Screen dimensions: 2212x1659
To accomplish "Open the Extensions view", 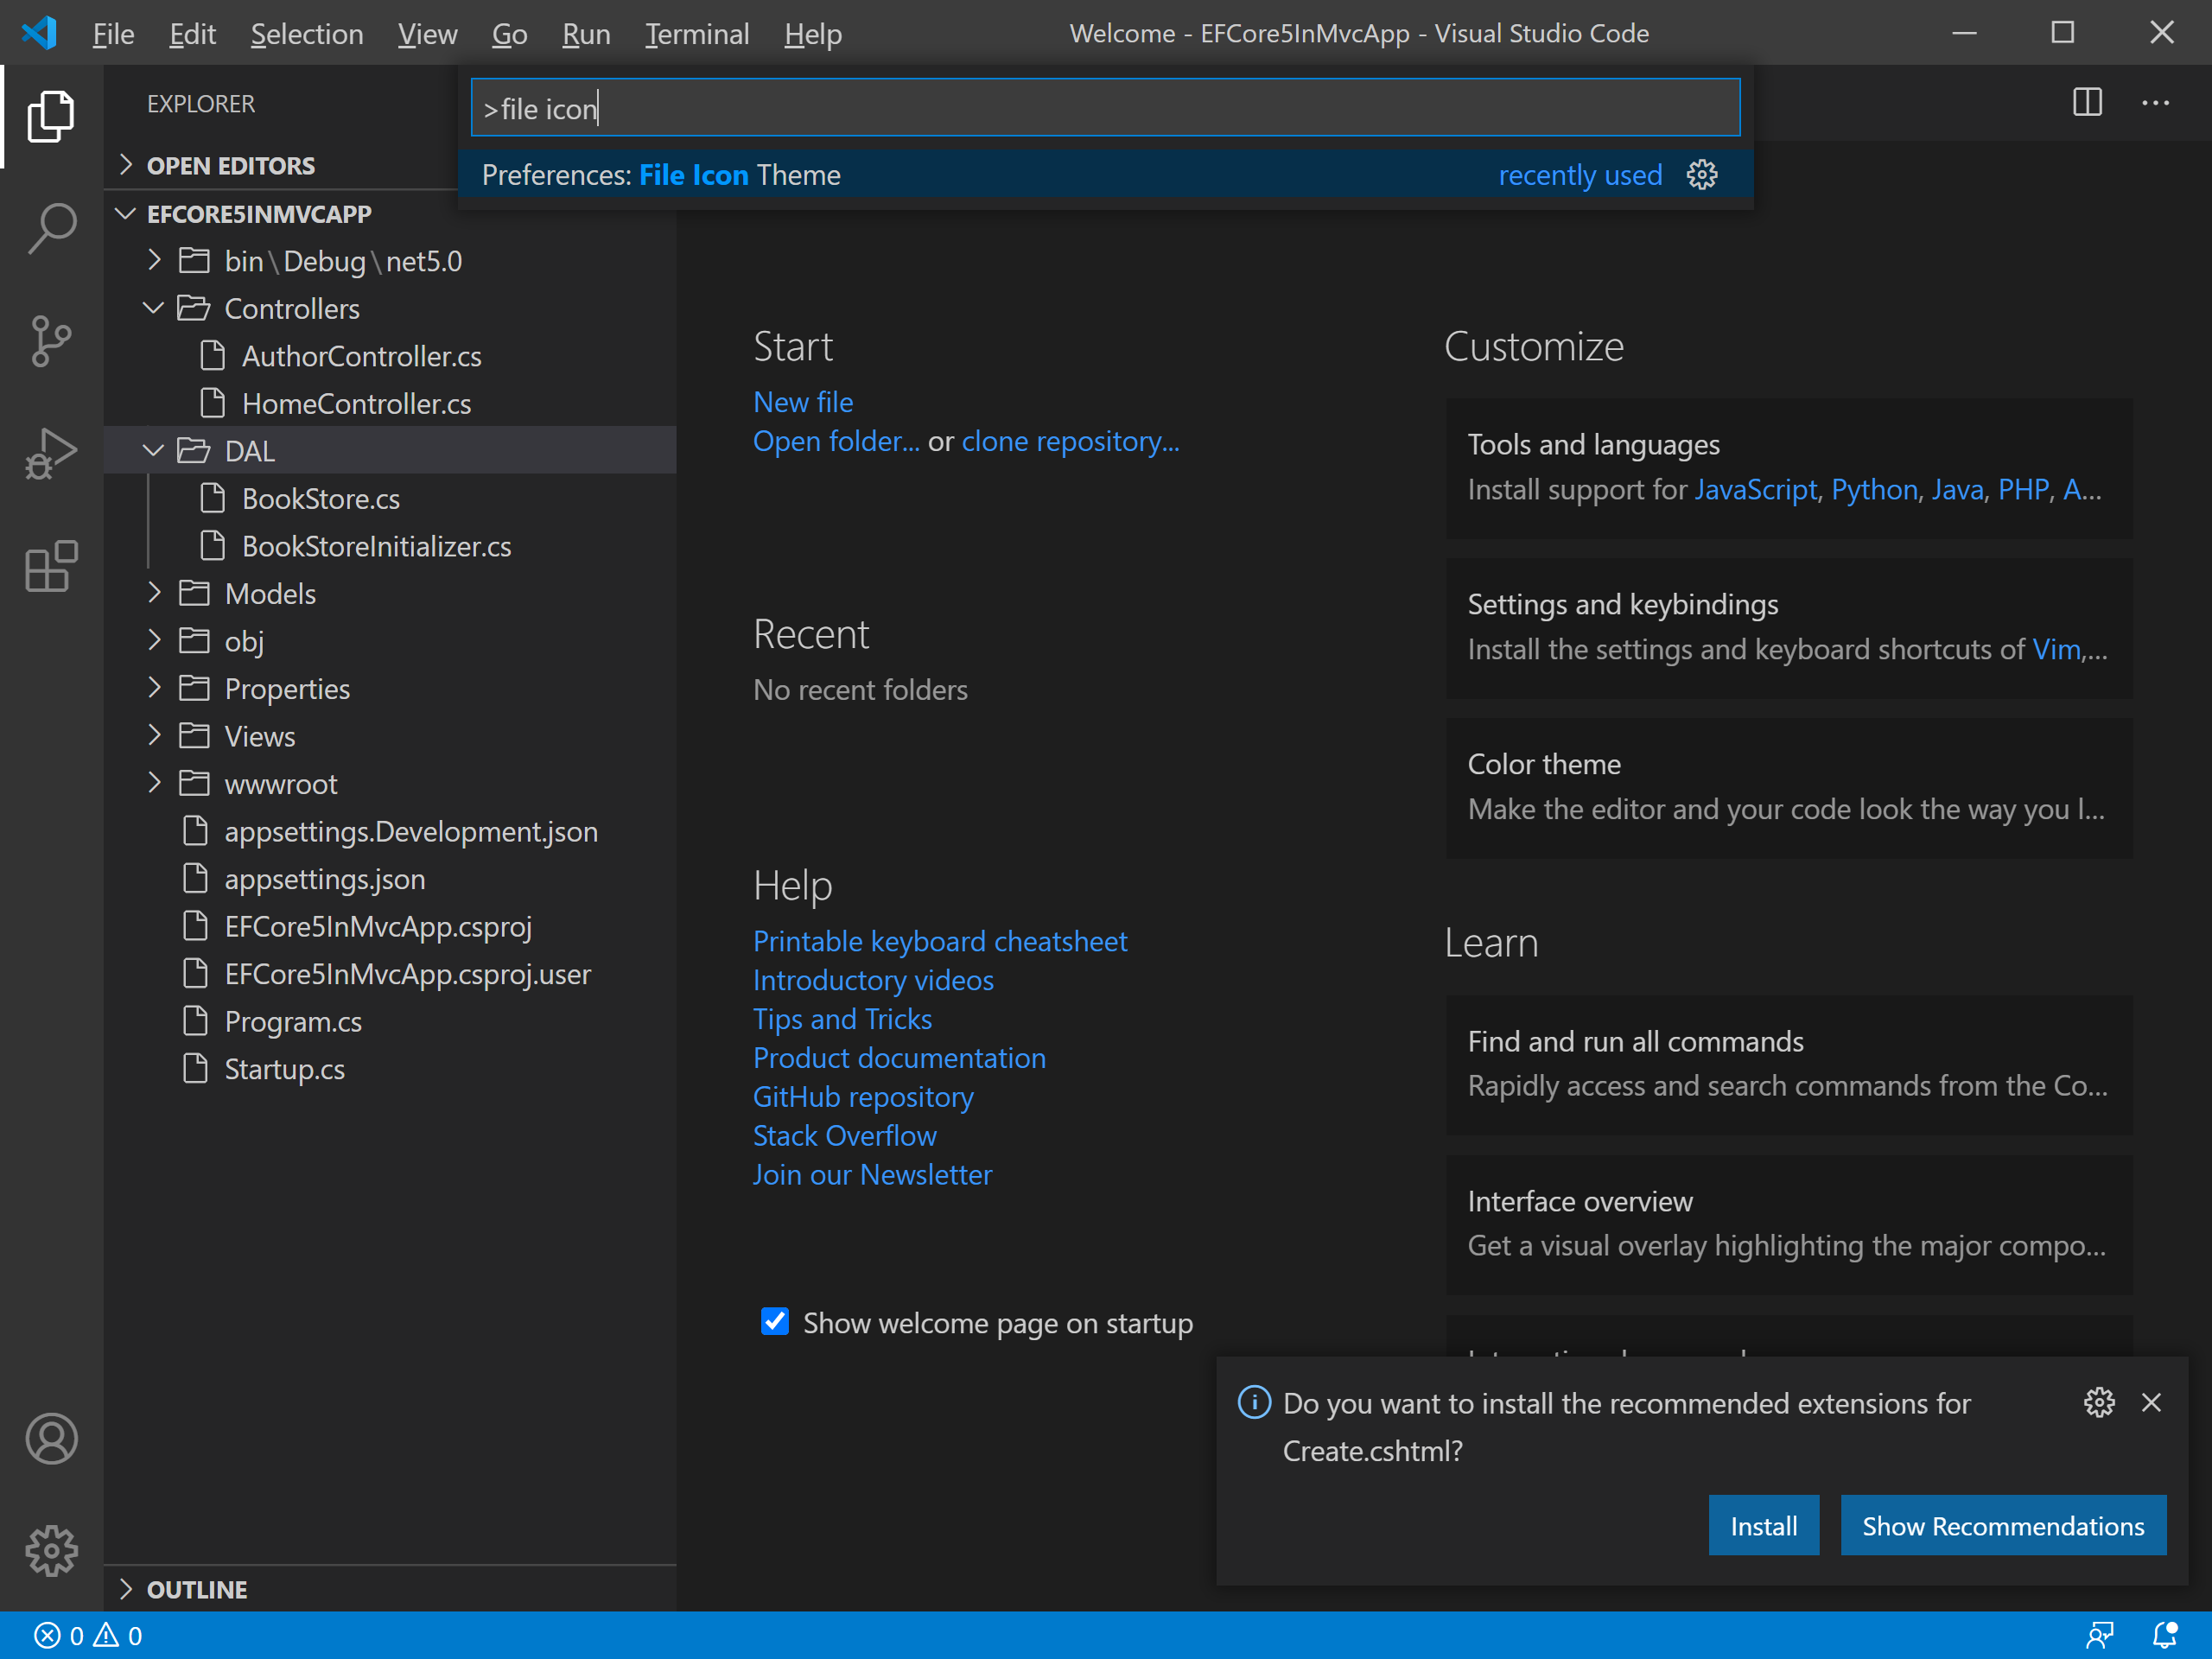I will click(51, 567).
